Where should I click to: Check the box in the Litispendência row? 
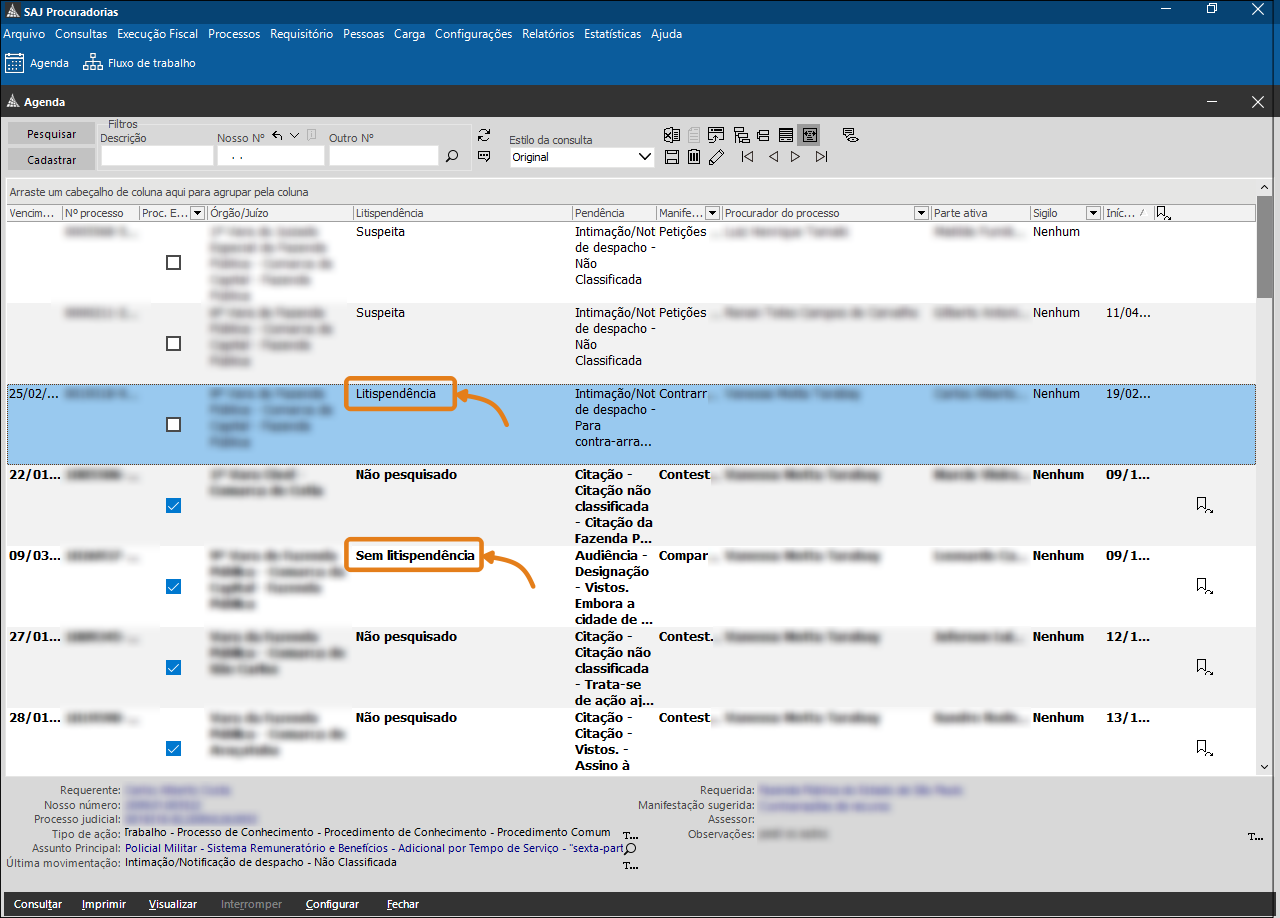[x=173, y=424]
